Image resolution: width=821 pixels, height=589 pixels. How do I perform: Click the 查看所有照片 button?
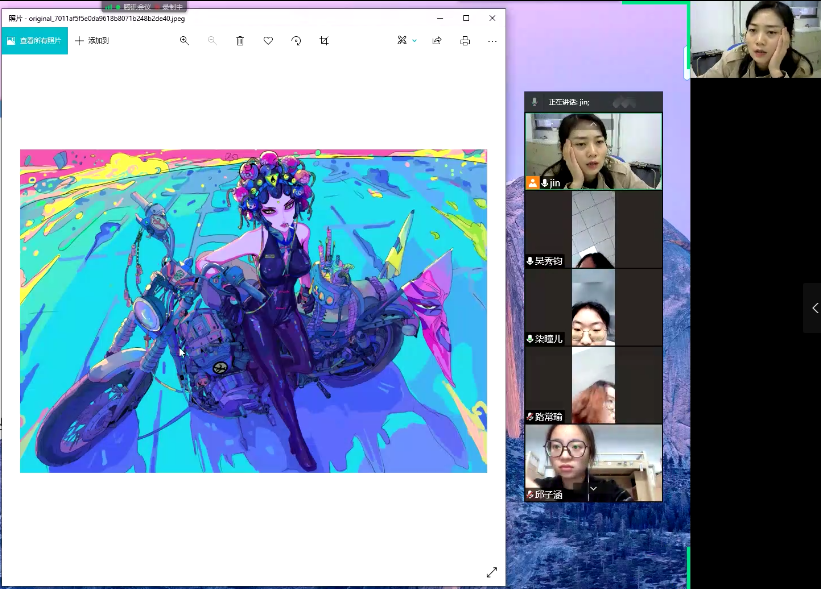coord(35,40)
